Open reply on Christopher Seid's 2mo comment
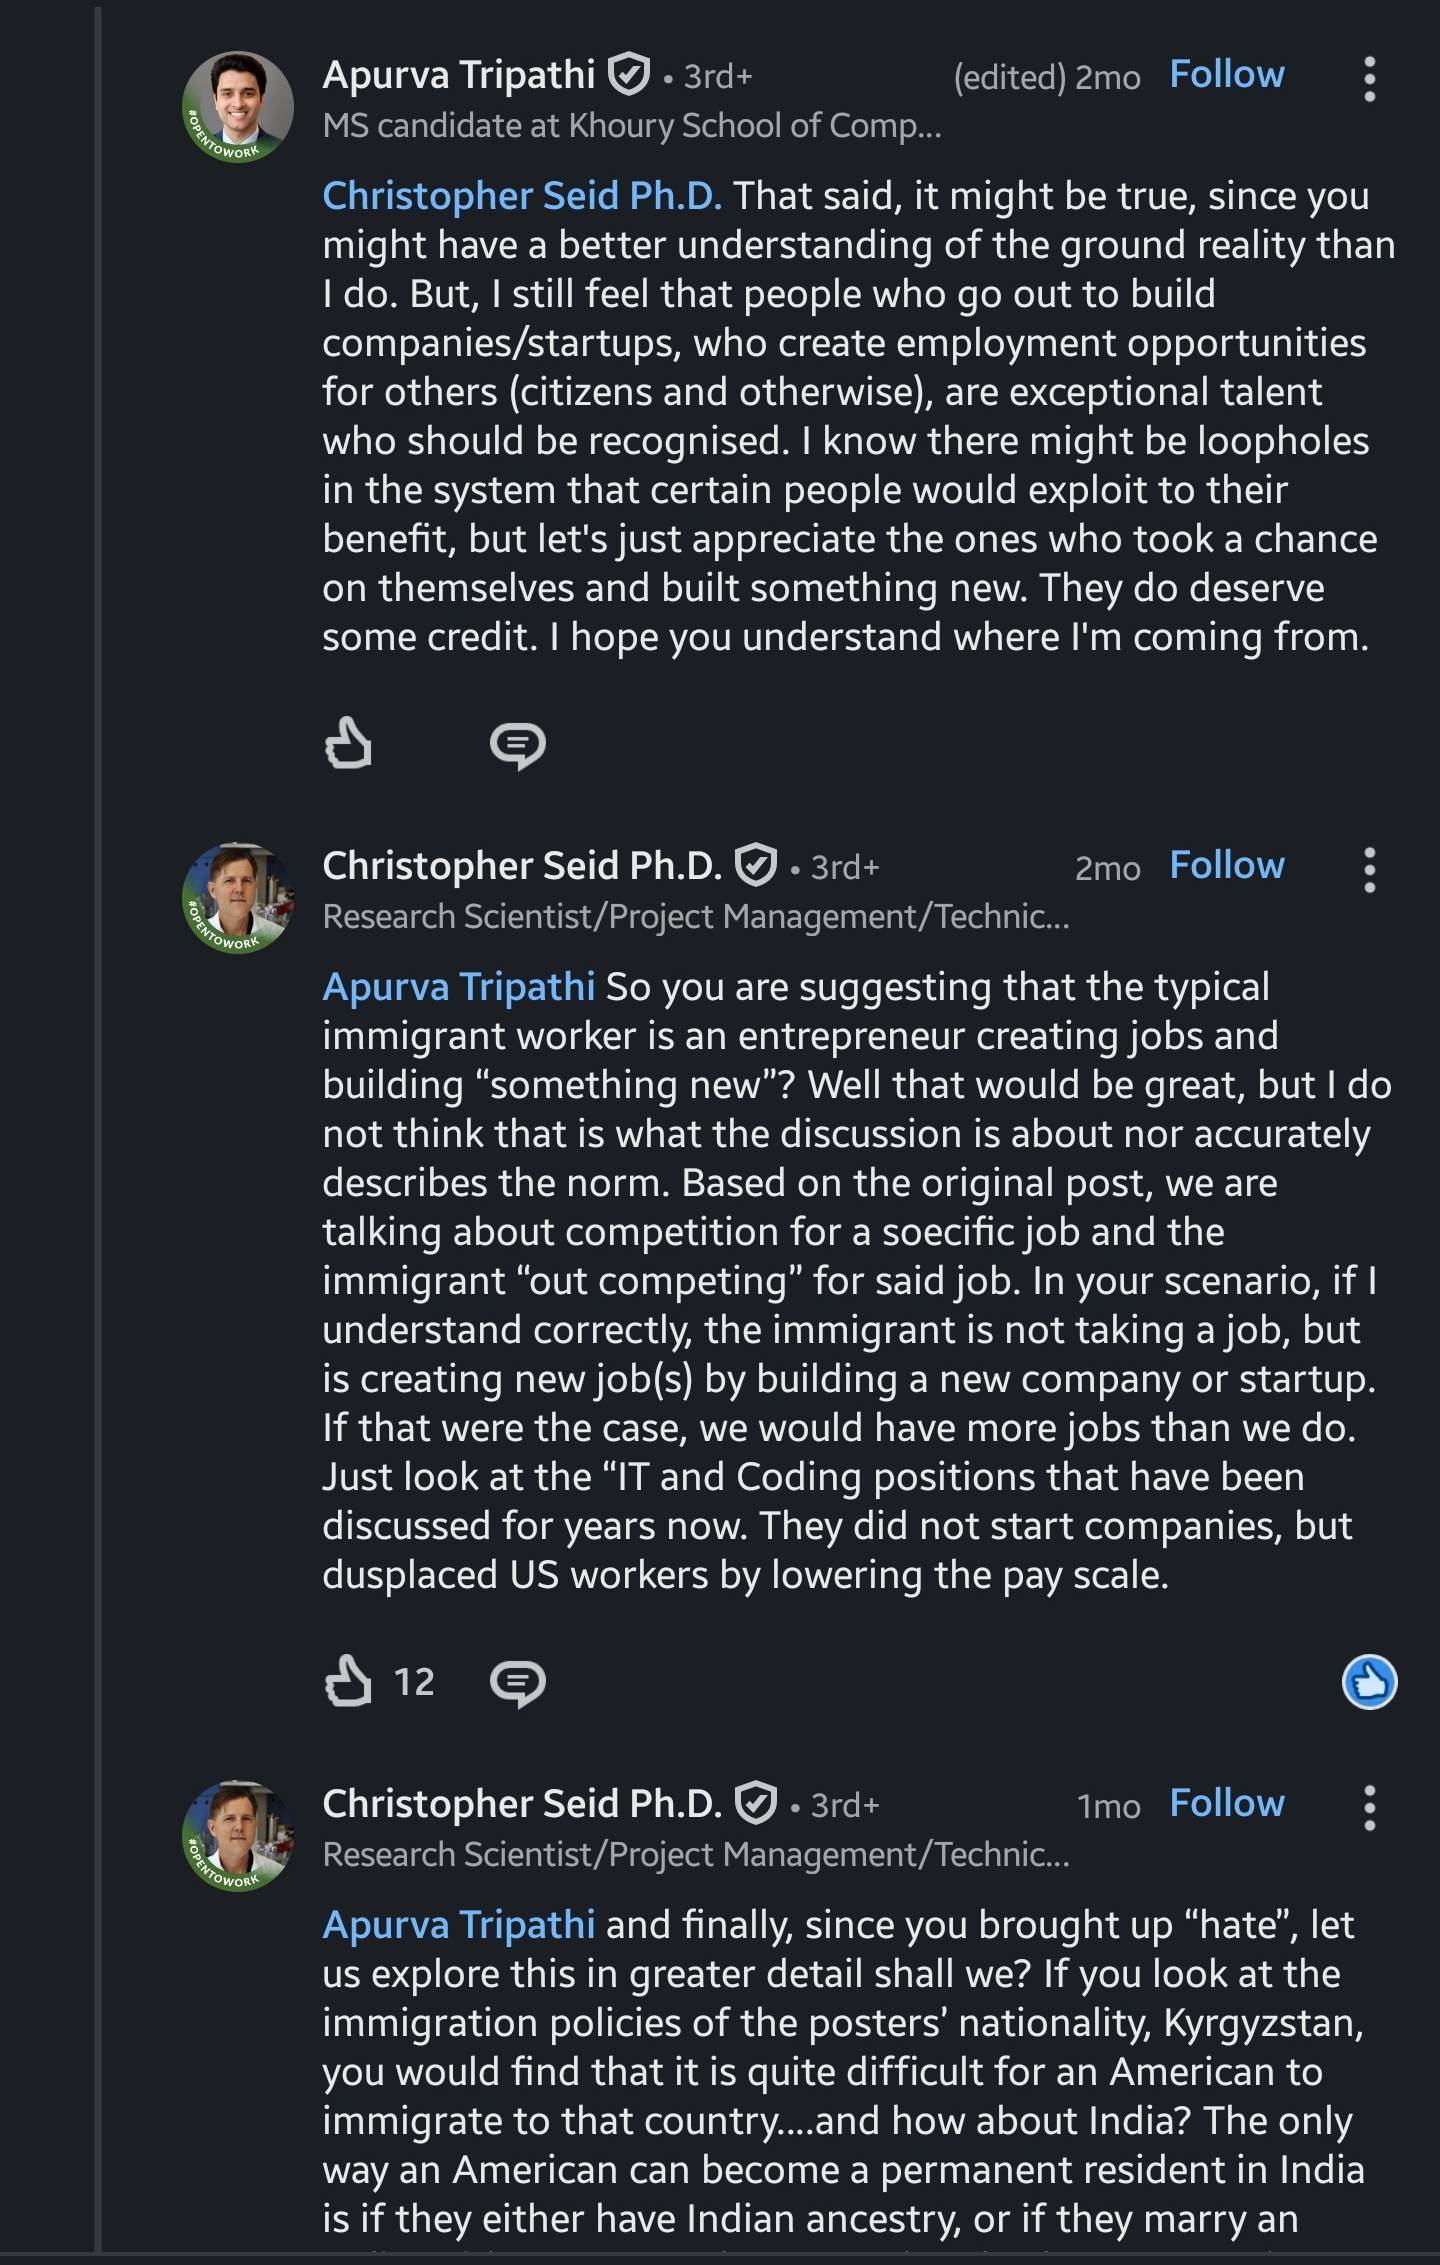 coord(517,1682)
